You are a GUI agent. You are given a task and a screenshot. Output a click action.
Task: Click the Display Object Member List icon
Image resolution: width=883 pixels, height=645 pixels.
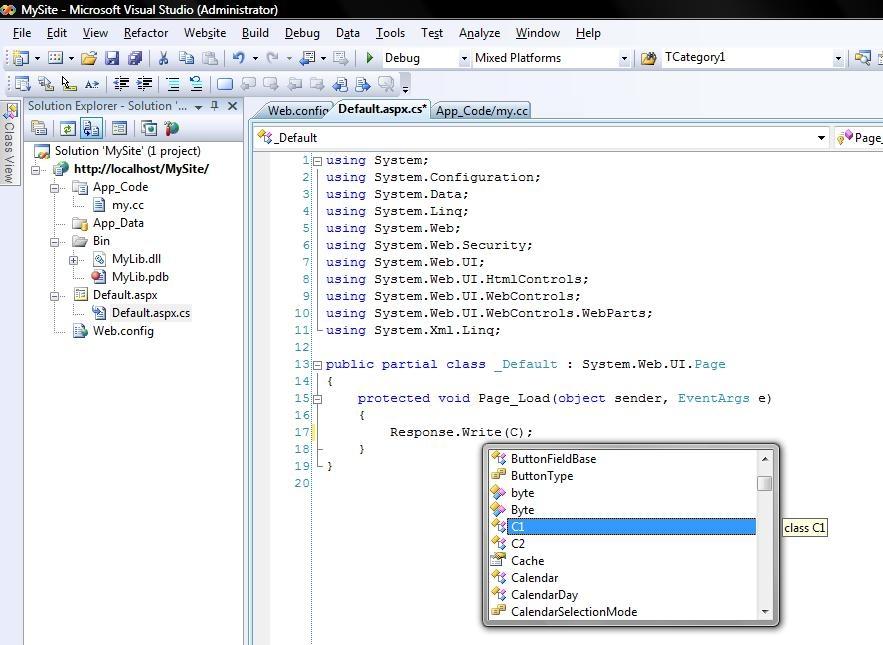tap(23, 84)
